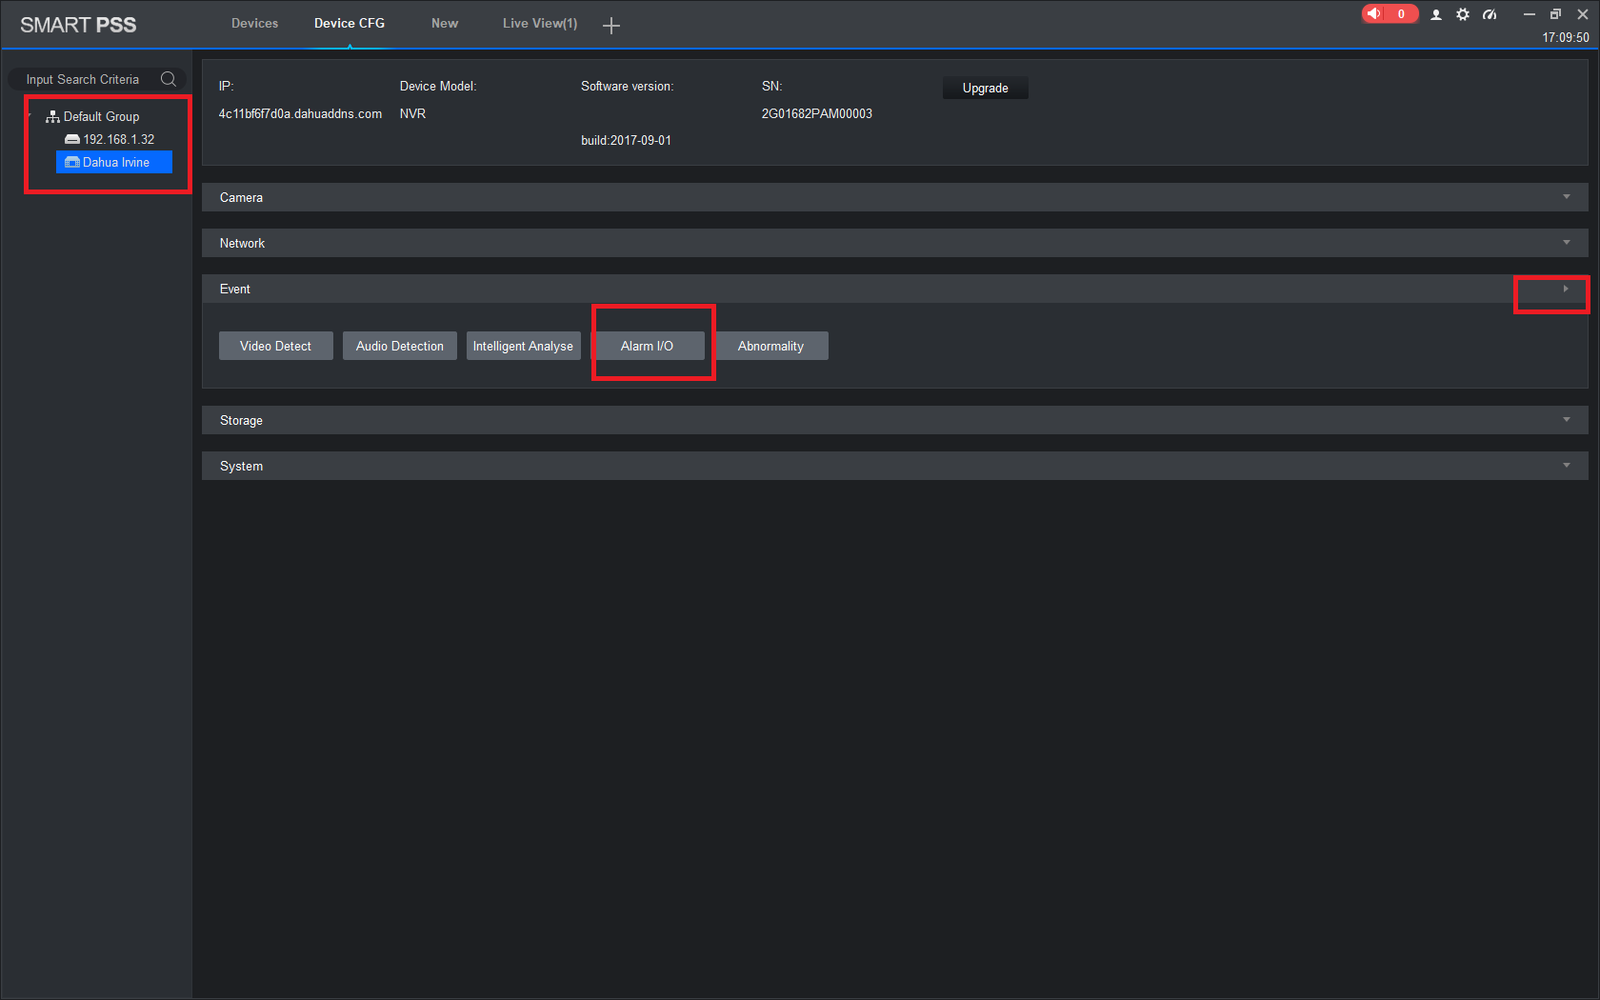The height and width of the screenshot is (1000, 1600).
Task: Select the Default Group tree node
Action: (x=92, y=117)
